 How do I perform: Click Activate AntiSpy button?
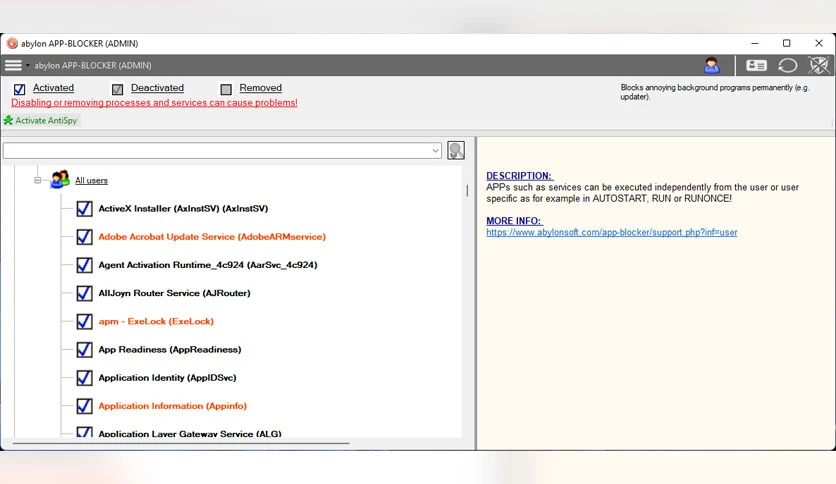click(x=41, y=120)
